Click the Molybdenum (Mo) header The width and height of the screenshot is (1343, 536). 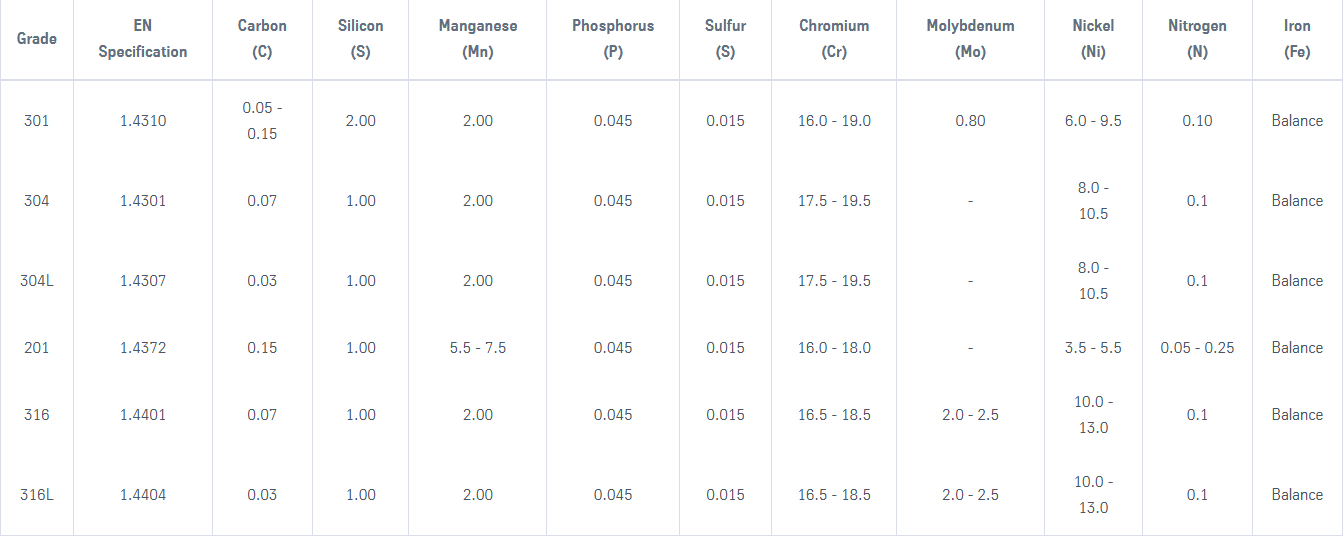tap(970, 39)
